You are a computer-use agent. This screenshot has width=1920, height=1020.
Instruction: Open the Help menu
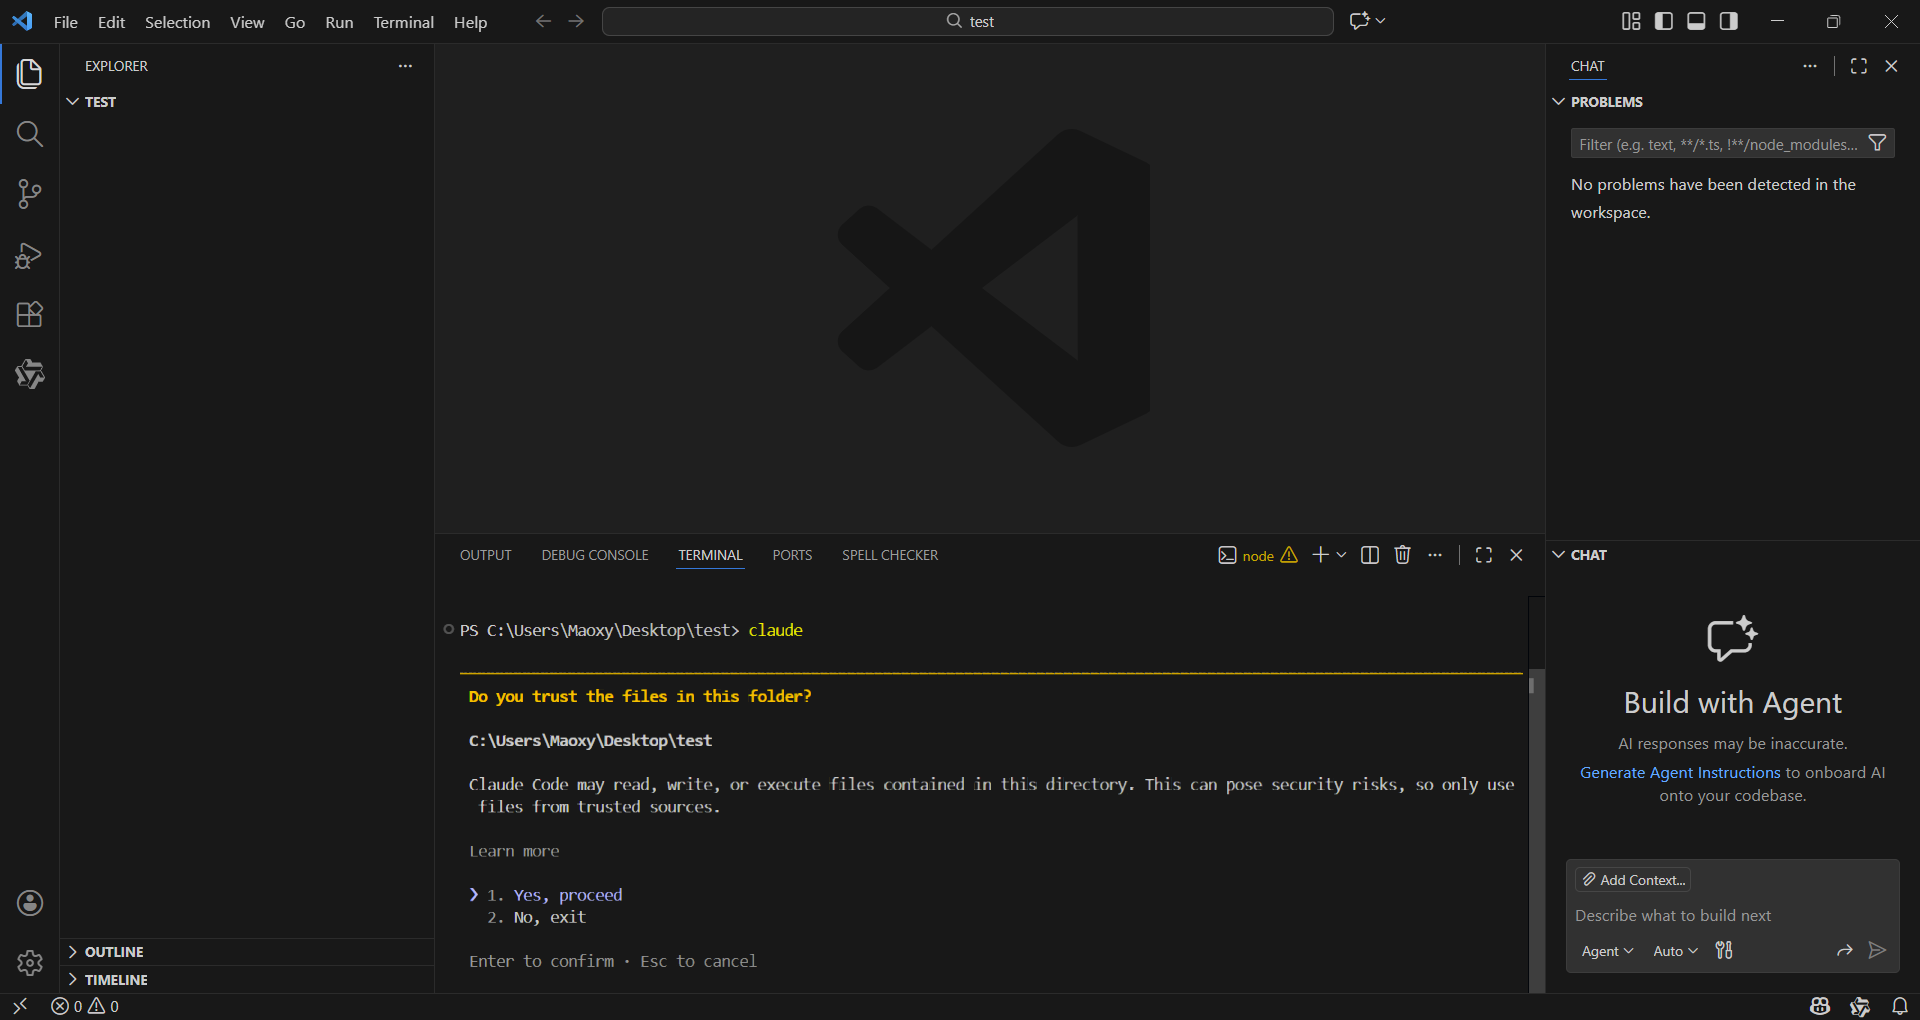point(470,22)
